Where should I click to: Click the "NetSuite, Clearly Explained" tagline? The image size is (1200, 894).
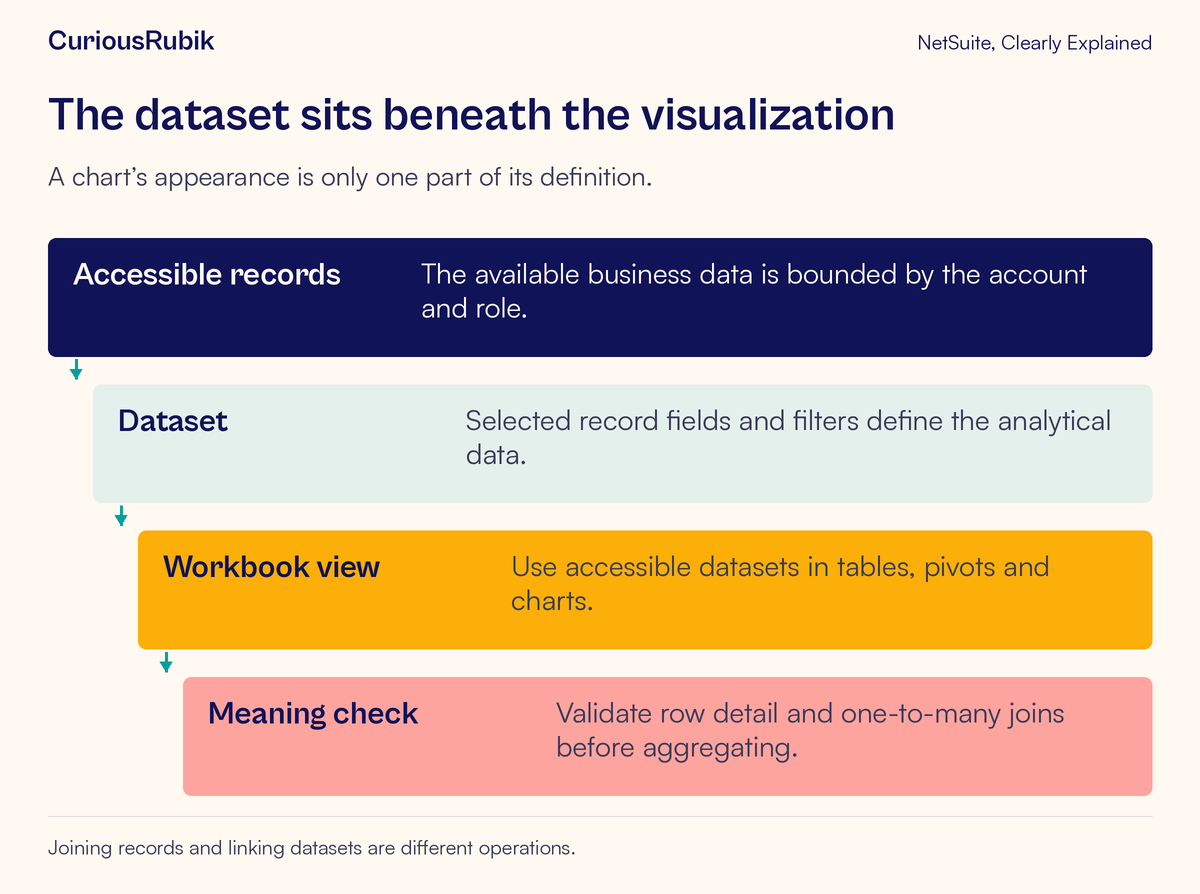pyautogui.click(x=1034, y=43)
